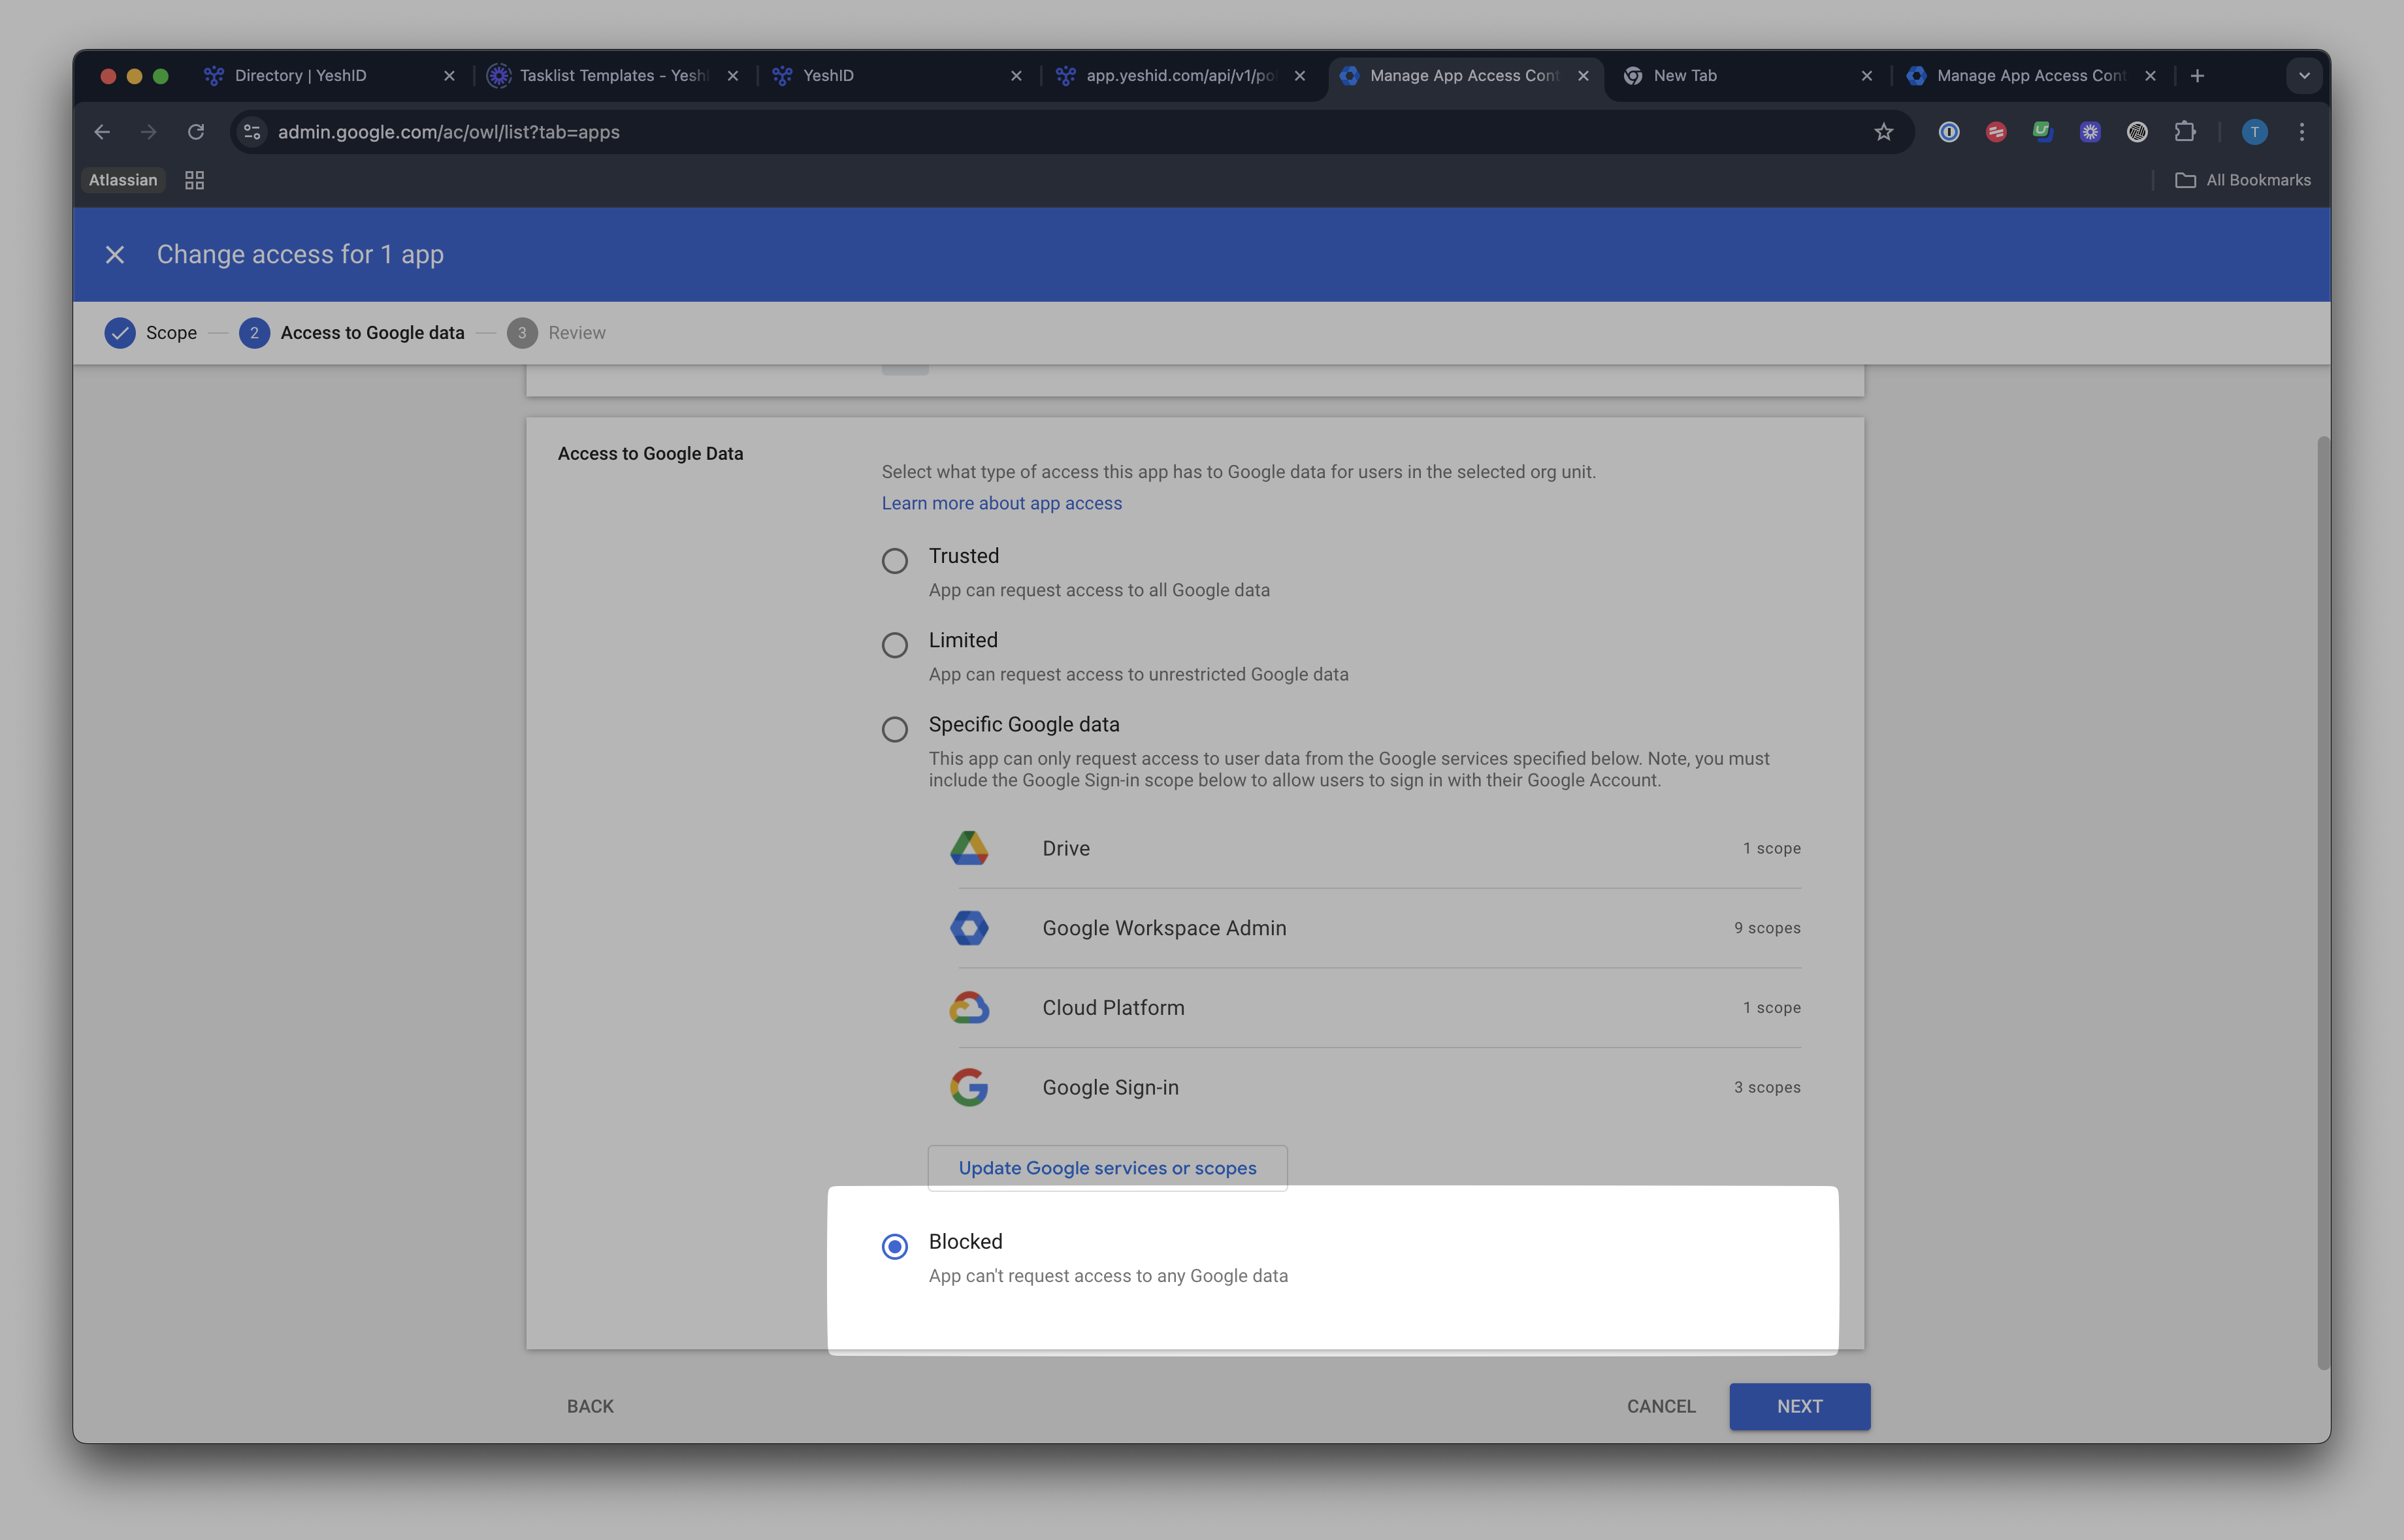Click the purple snowflake extension icon
Screen dimensions: 2404x1540
[2090, 132]
